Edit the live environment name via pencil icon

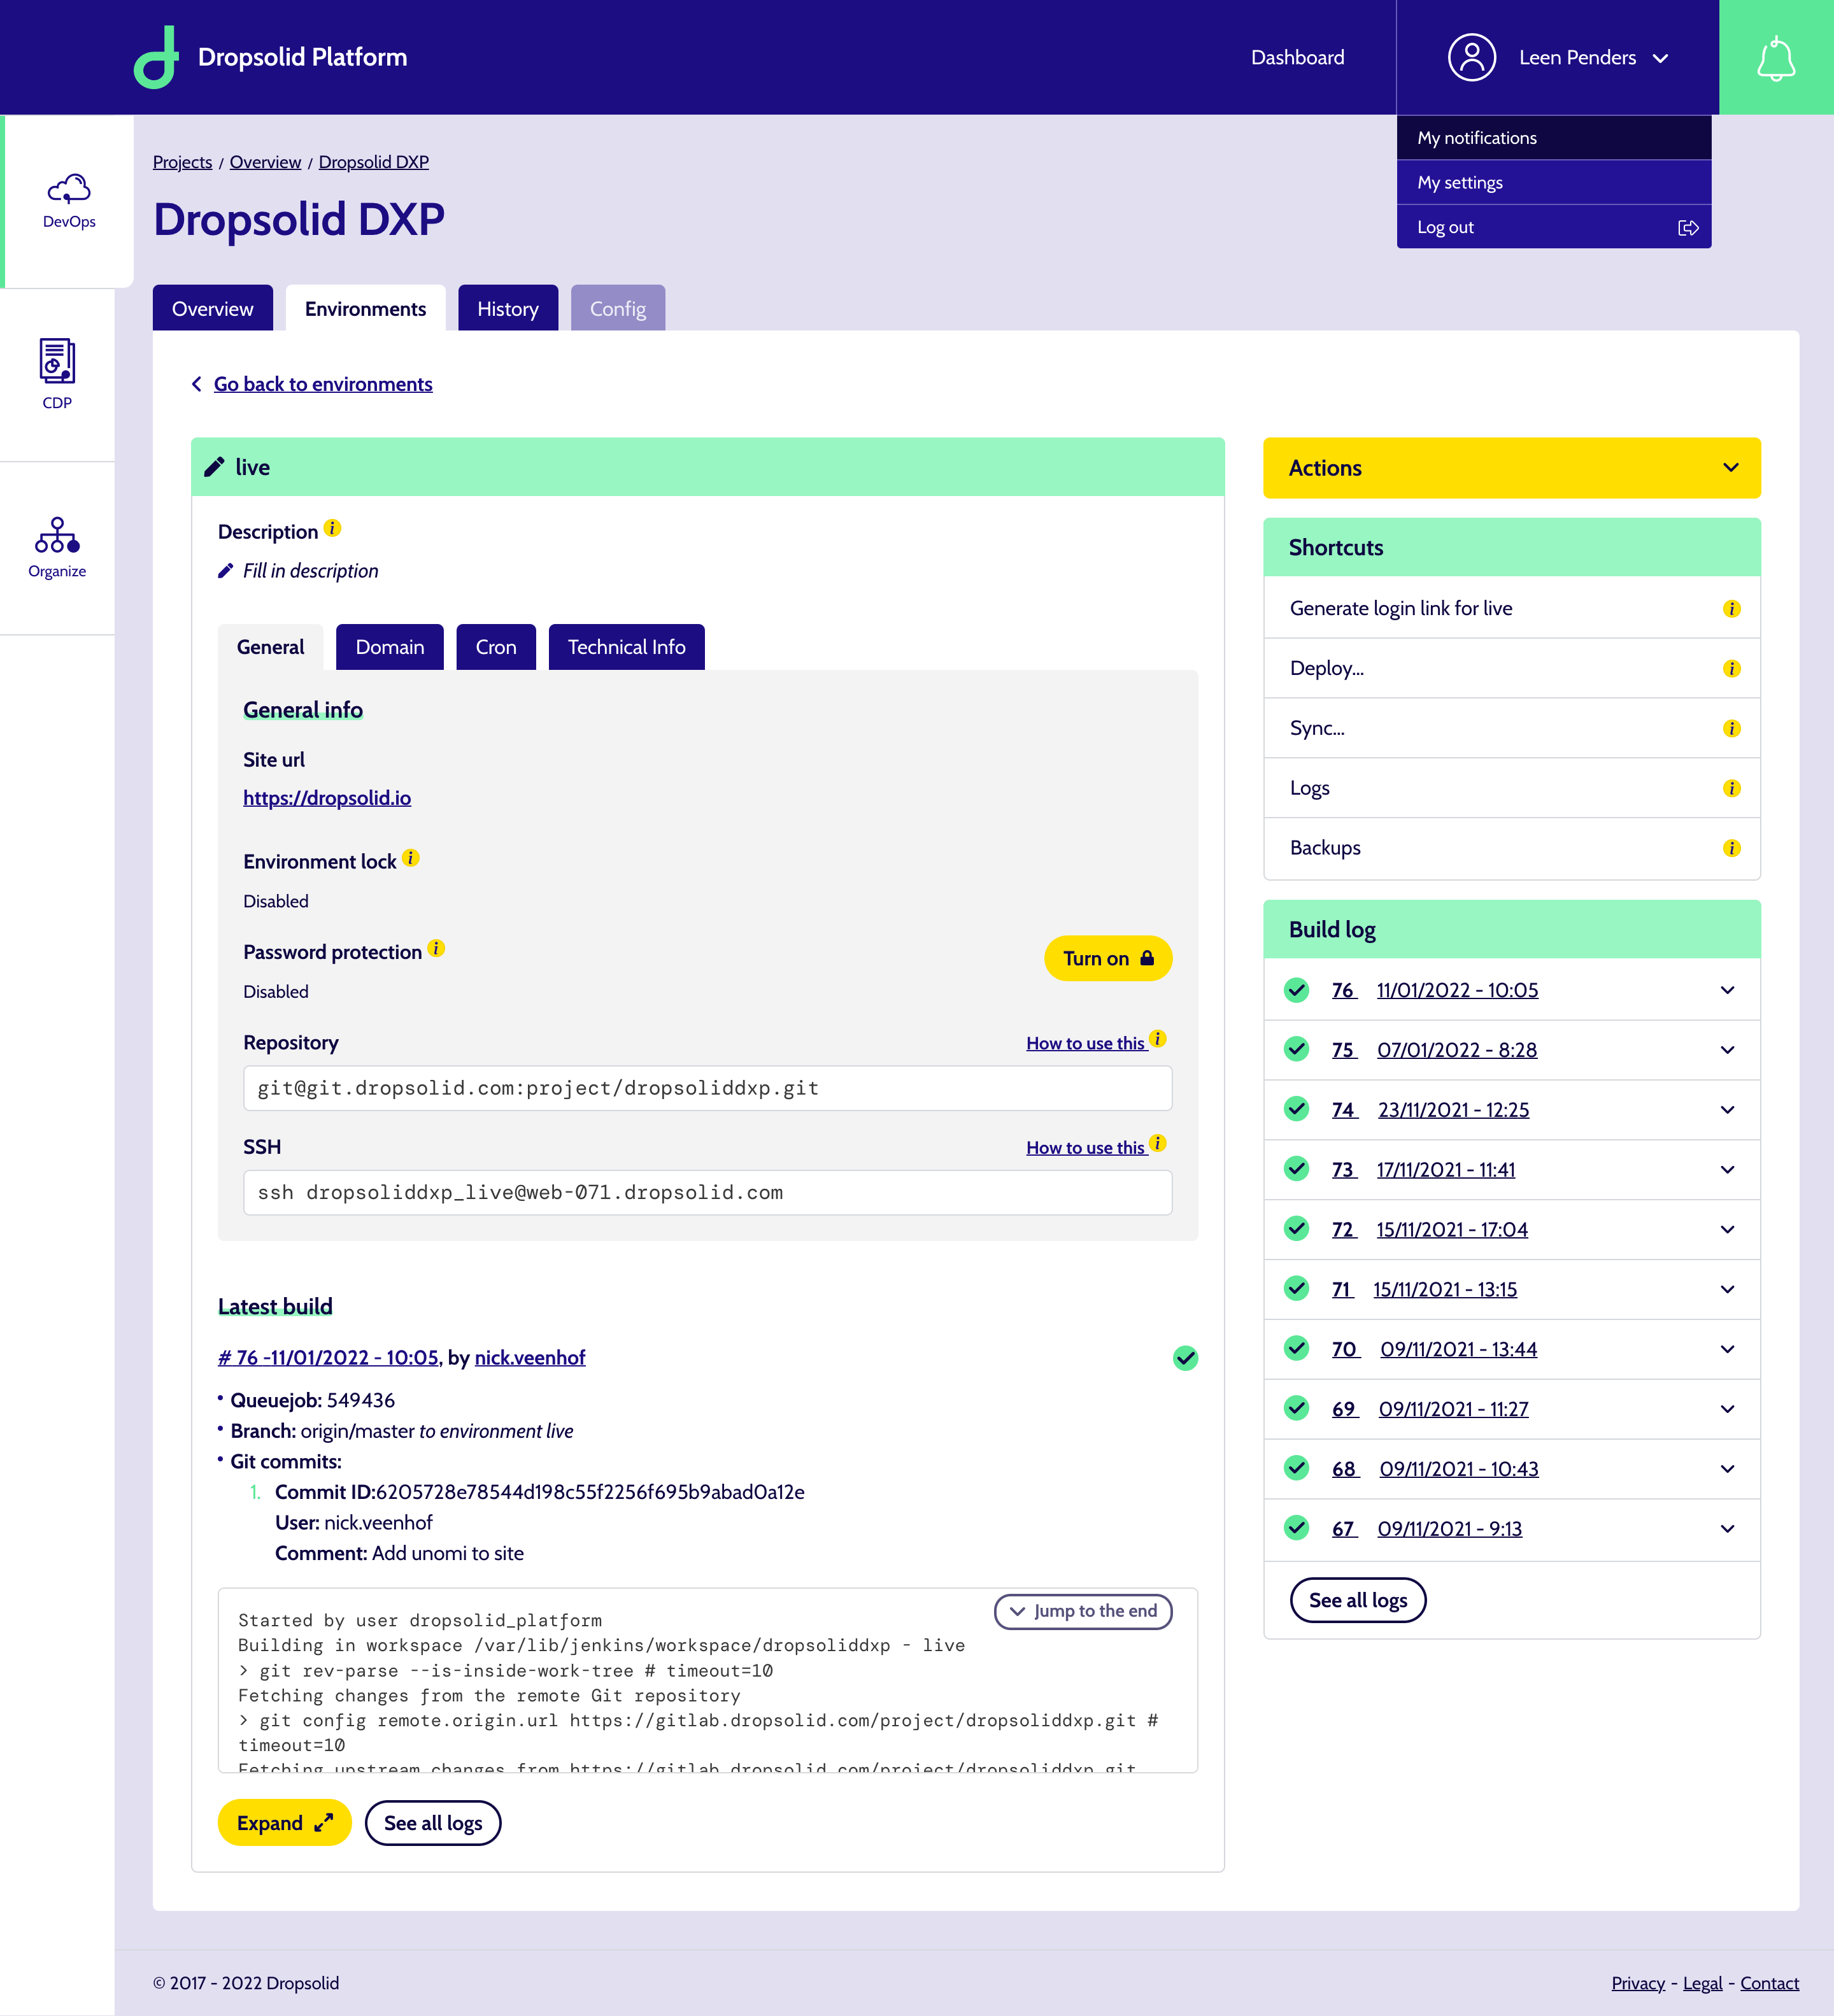[213, 466]
